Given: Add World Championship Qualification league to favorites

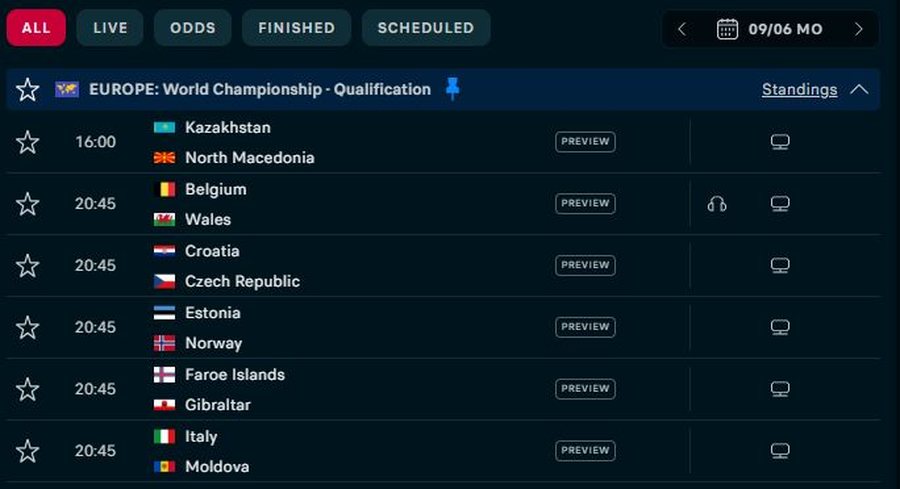Looking at the screenshot, I should (x=28, y=90).
